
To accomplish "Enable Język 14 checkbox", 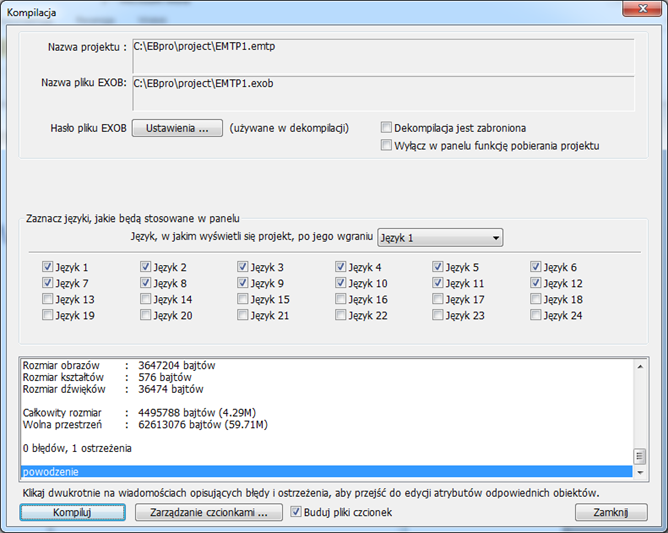I will click(x=145, y=299).
